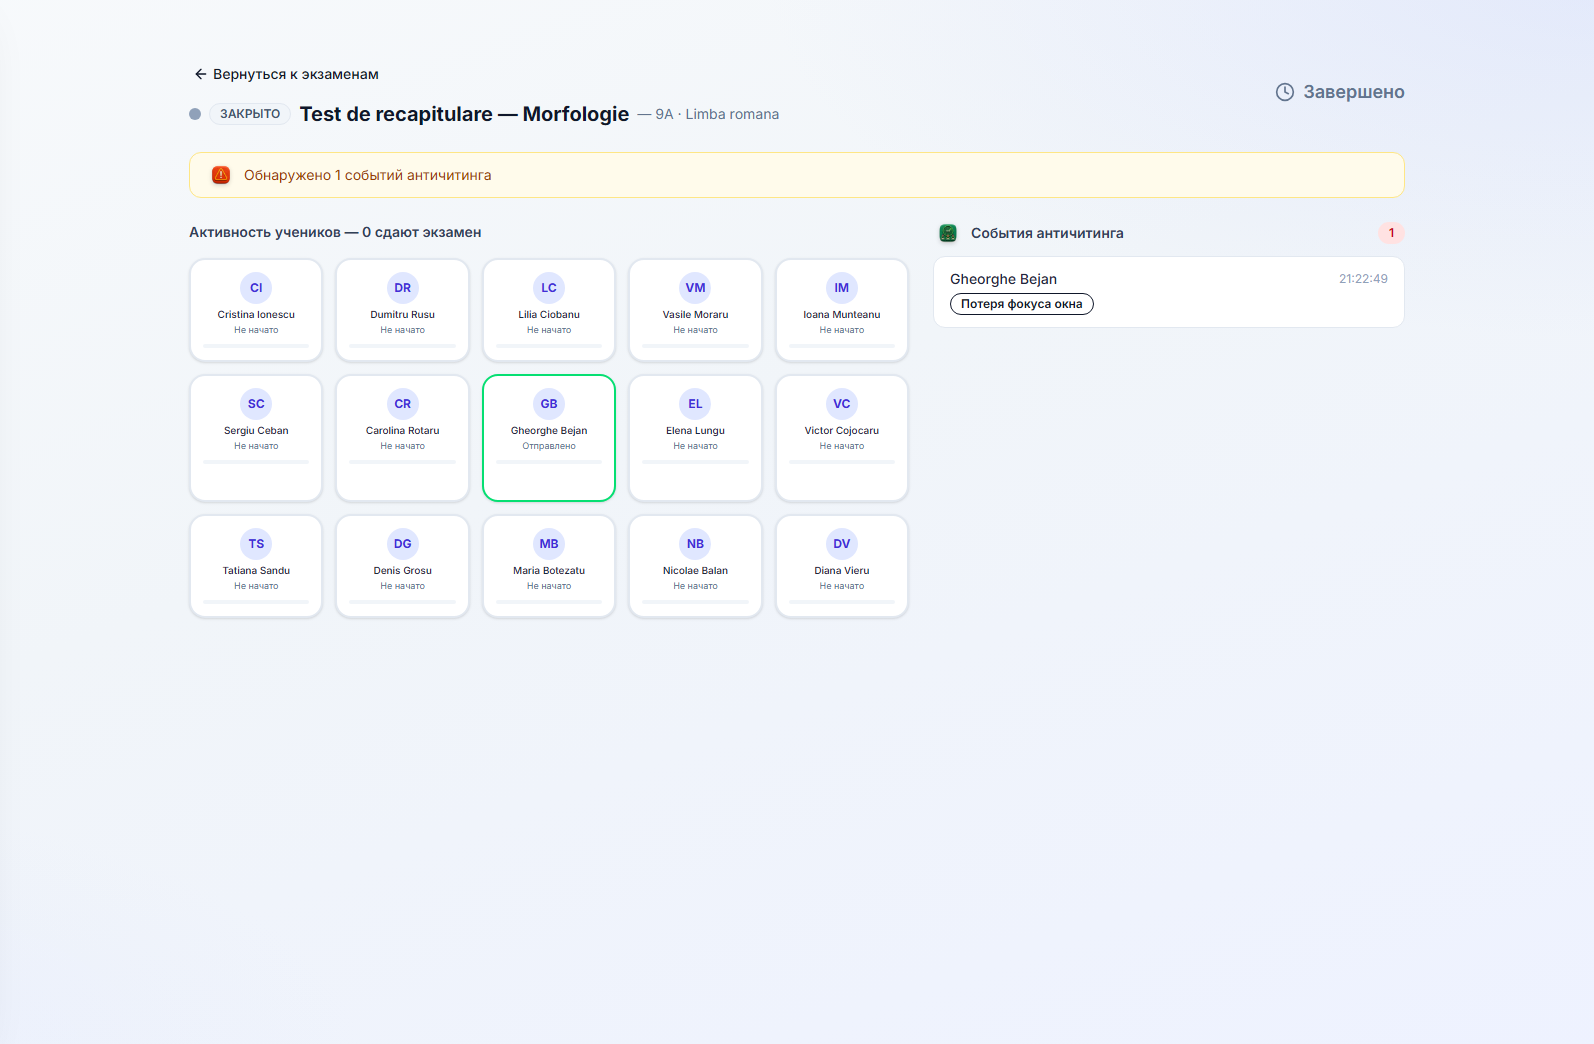Image resolution: width=1594 pixels, height=1044 pixels.
Task: Click the event timestamp 21:22:49
Action: point(1363,279)
